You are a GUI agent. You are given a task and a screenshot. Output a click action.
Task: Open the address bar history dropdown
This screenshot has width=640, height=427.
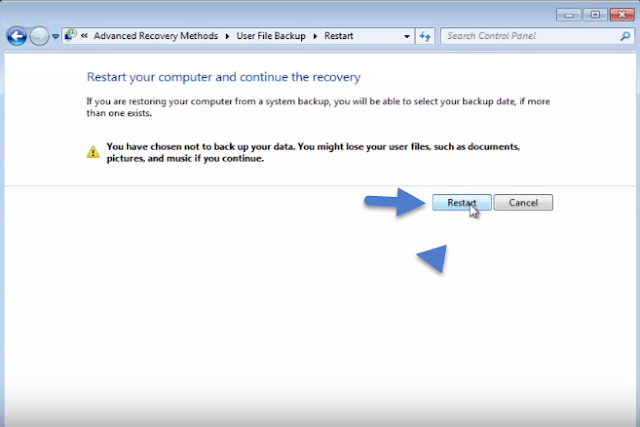click(407, 36)
